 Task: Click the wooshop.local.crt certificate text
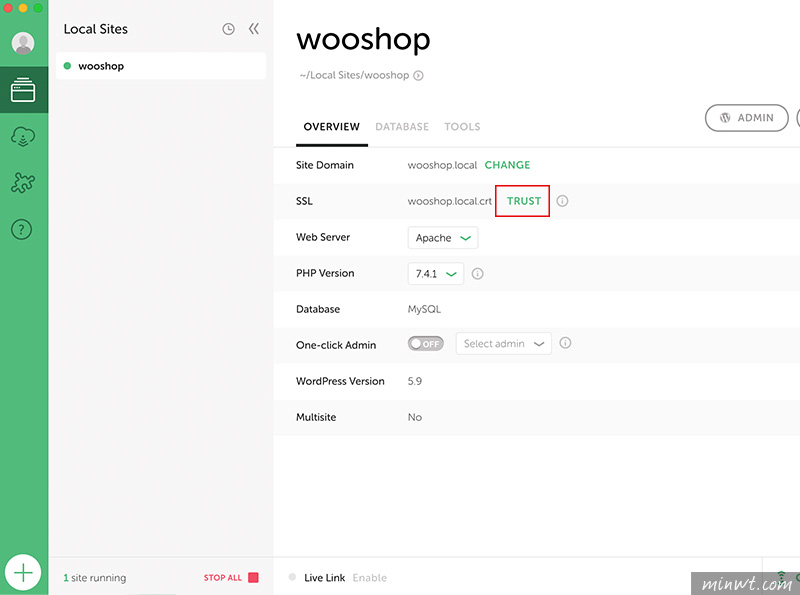(x=449, y=201)
